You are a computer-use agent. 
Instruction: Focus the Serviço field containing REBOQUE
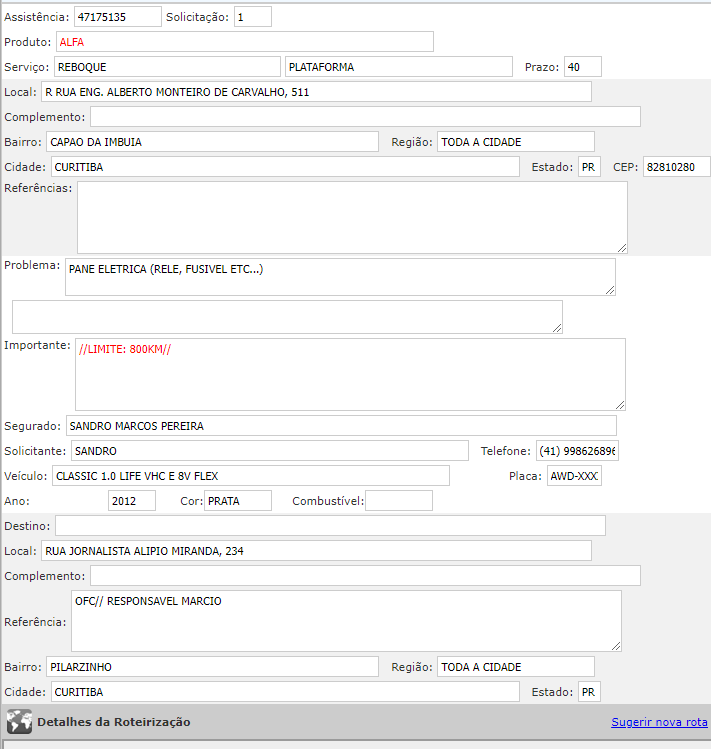167,67
